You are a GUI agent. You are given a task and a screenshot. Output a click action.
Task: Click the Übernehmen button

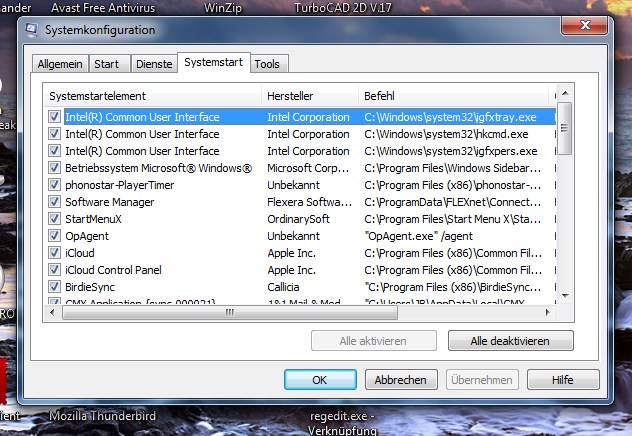point(482,380)
